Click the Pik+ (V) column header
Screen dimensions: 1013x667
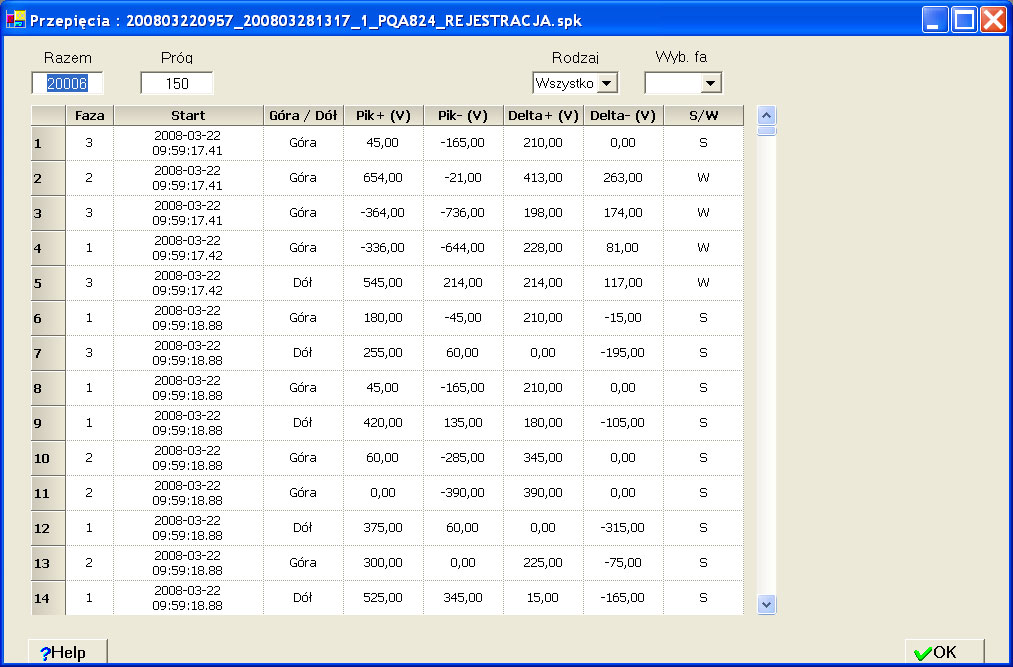(383, 115)
